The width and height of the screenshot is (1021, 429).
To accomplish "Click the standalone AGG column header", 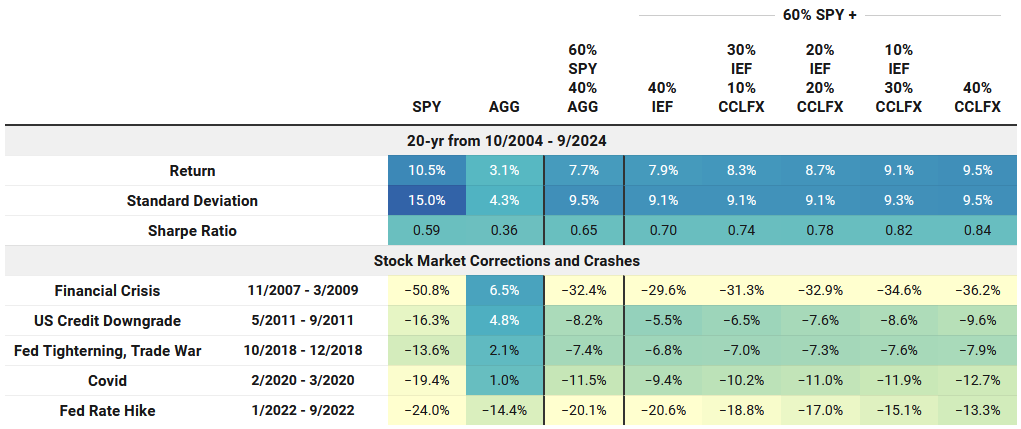I will pos(504,106).
